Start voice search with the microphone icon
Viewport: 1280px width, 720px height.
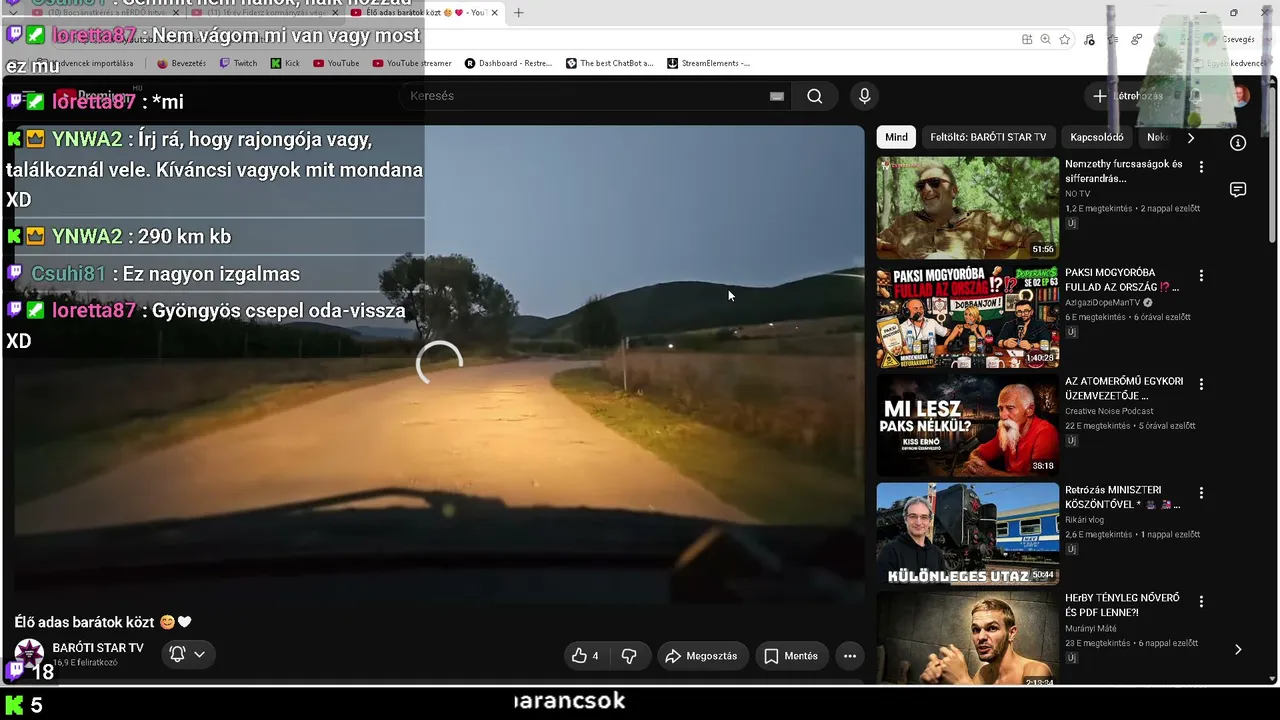click(865, 96)
